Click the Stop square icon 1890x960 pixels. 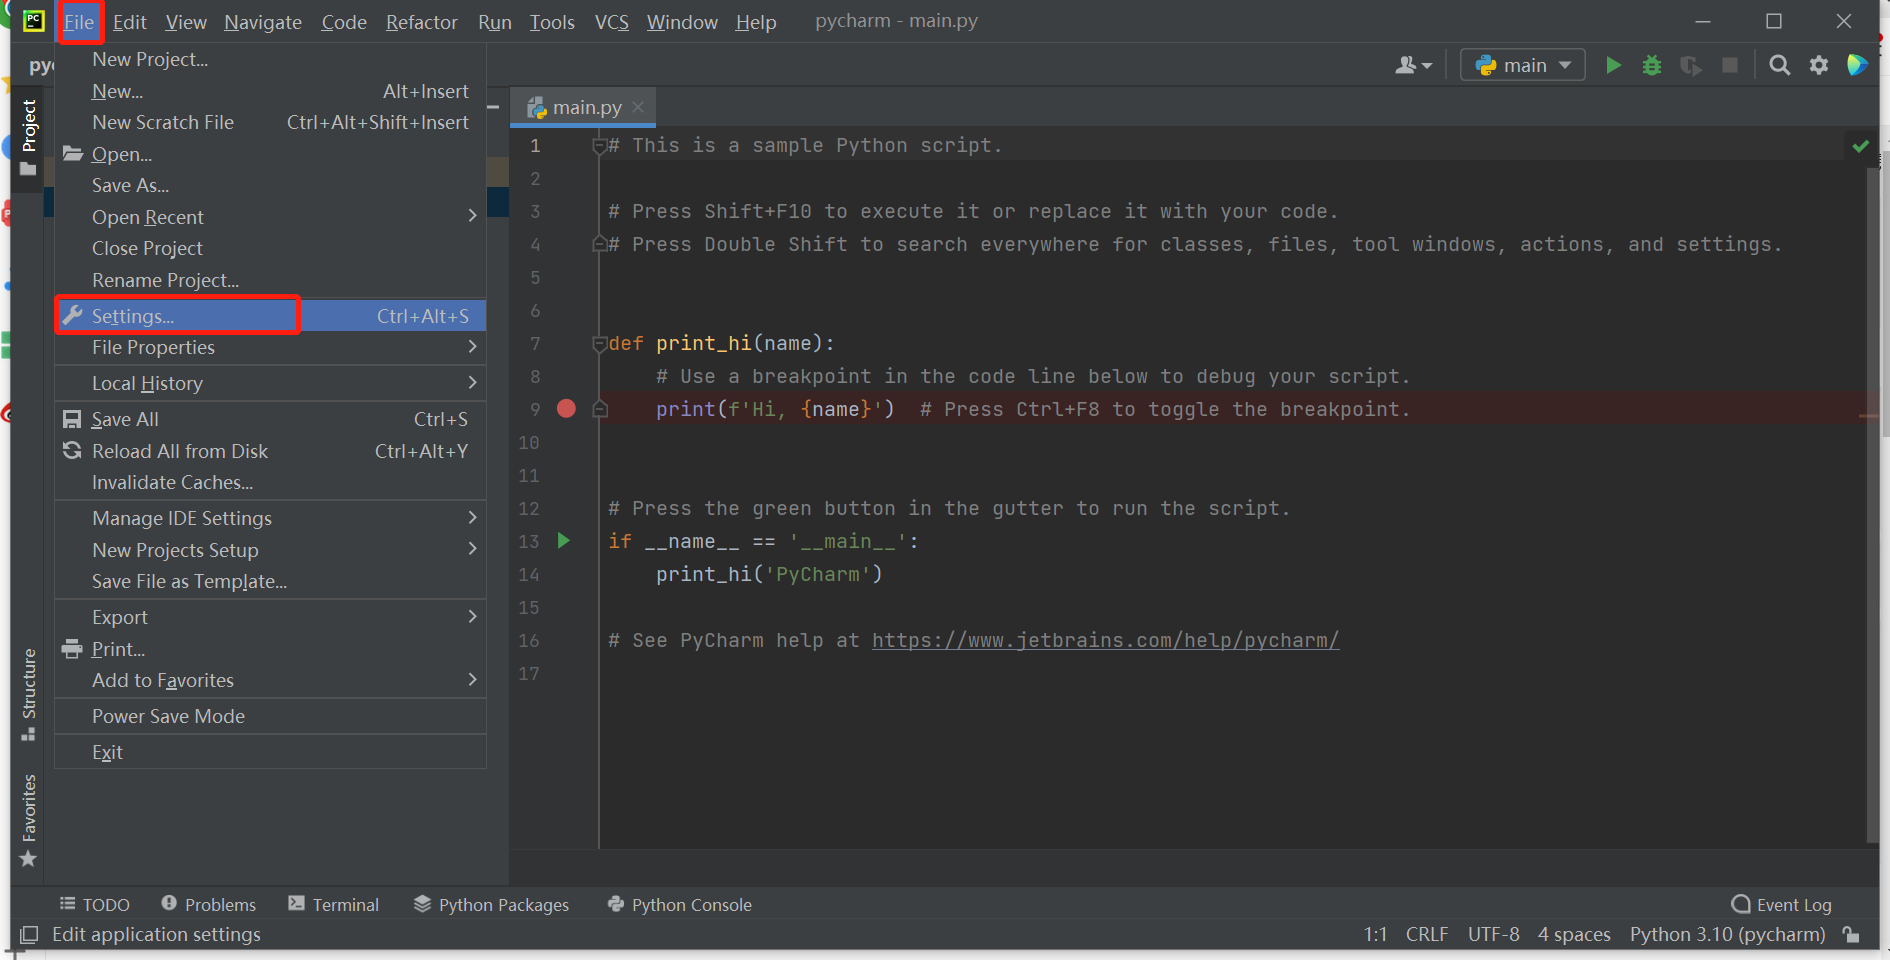tap(1730, 65)
